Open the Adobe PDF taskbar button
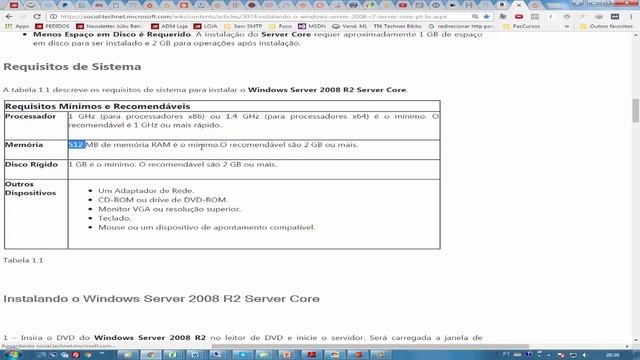Viewport: 640px width, 360px height. click(312, 355)
